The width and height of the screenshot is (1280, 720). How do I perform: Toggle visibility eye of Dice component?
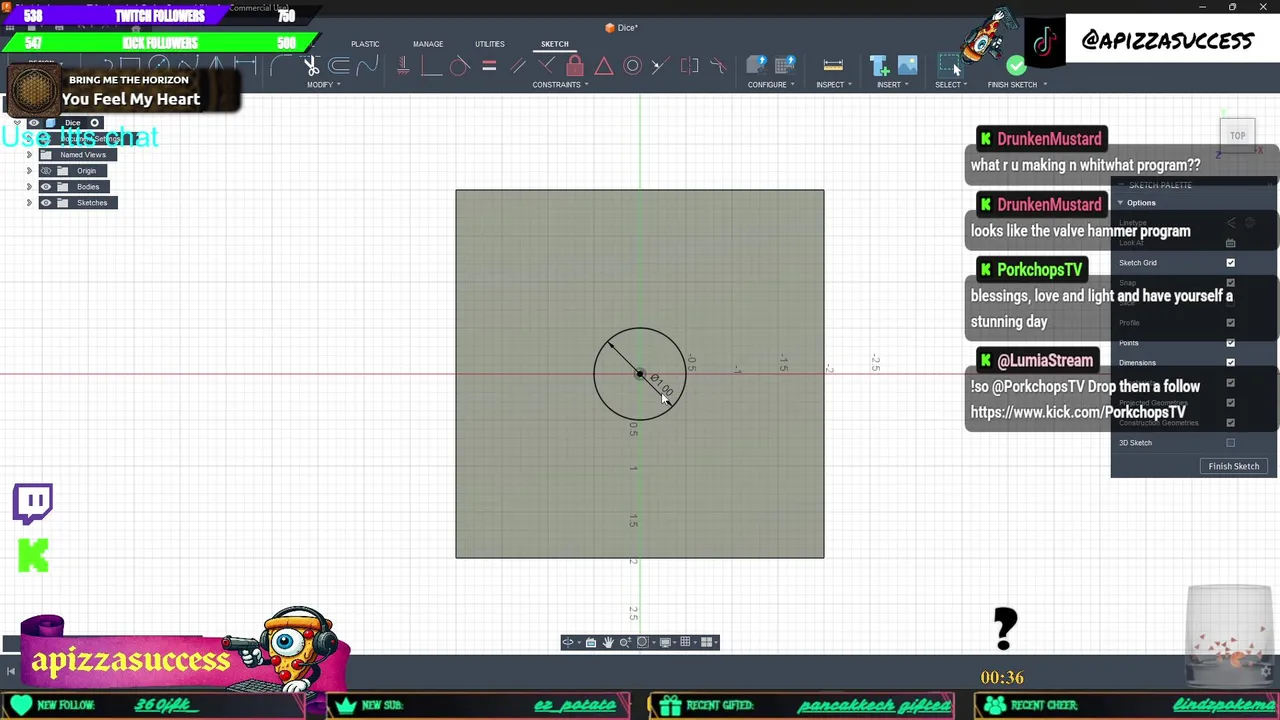point(34,123)
